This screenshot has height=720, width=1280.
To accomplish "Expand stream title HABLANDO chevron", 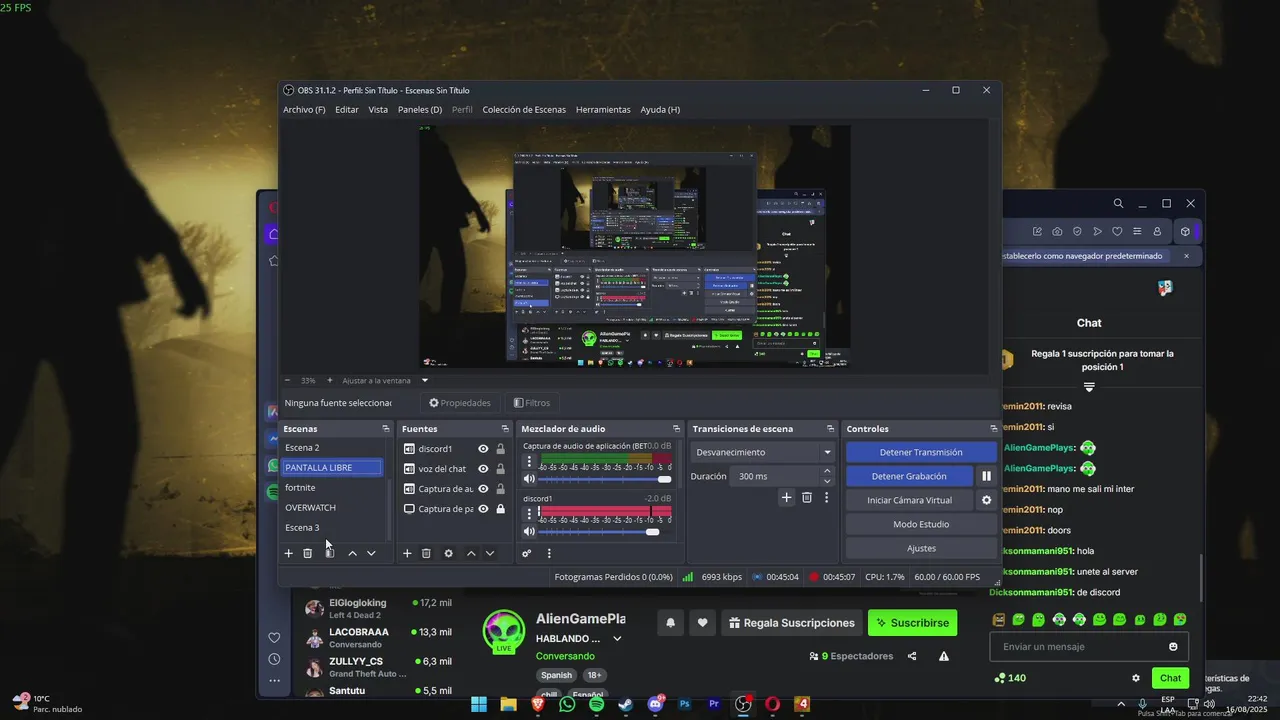I will pyautogui.click(x=617, y=639).
